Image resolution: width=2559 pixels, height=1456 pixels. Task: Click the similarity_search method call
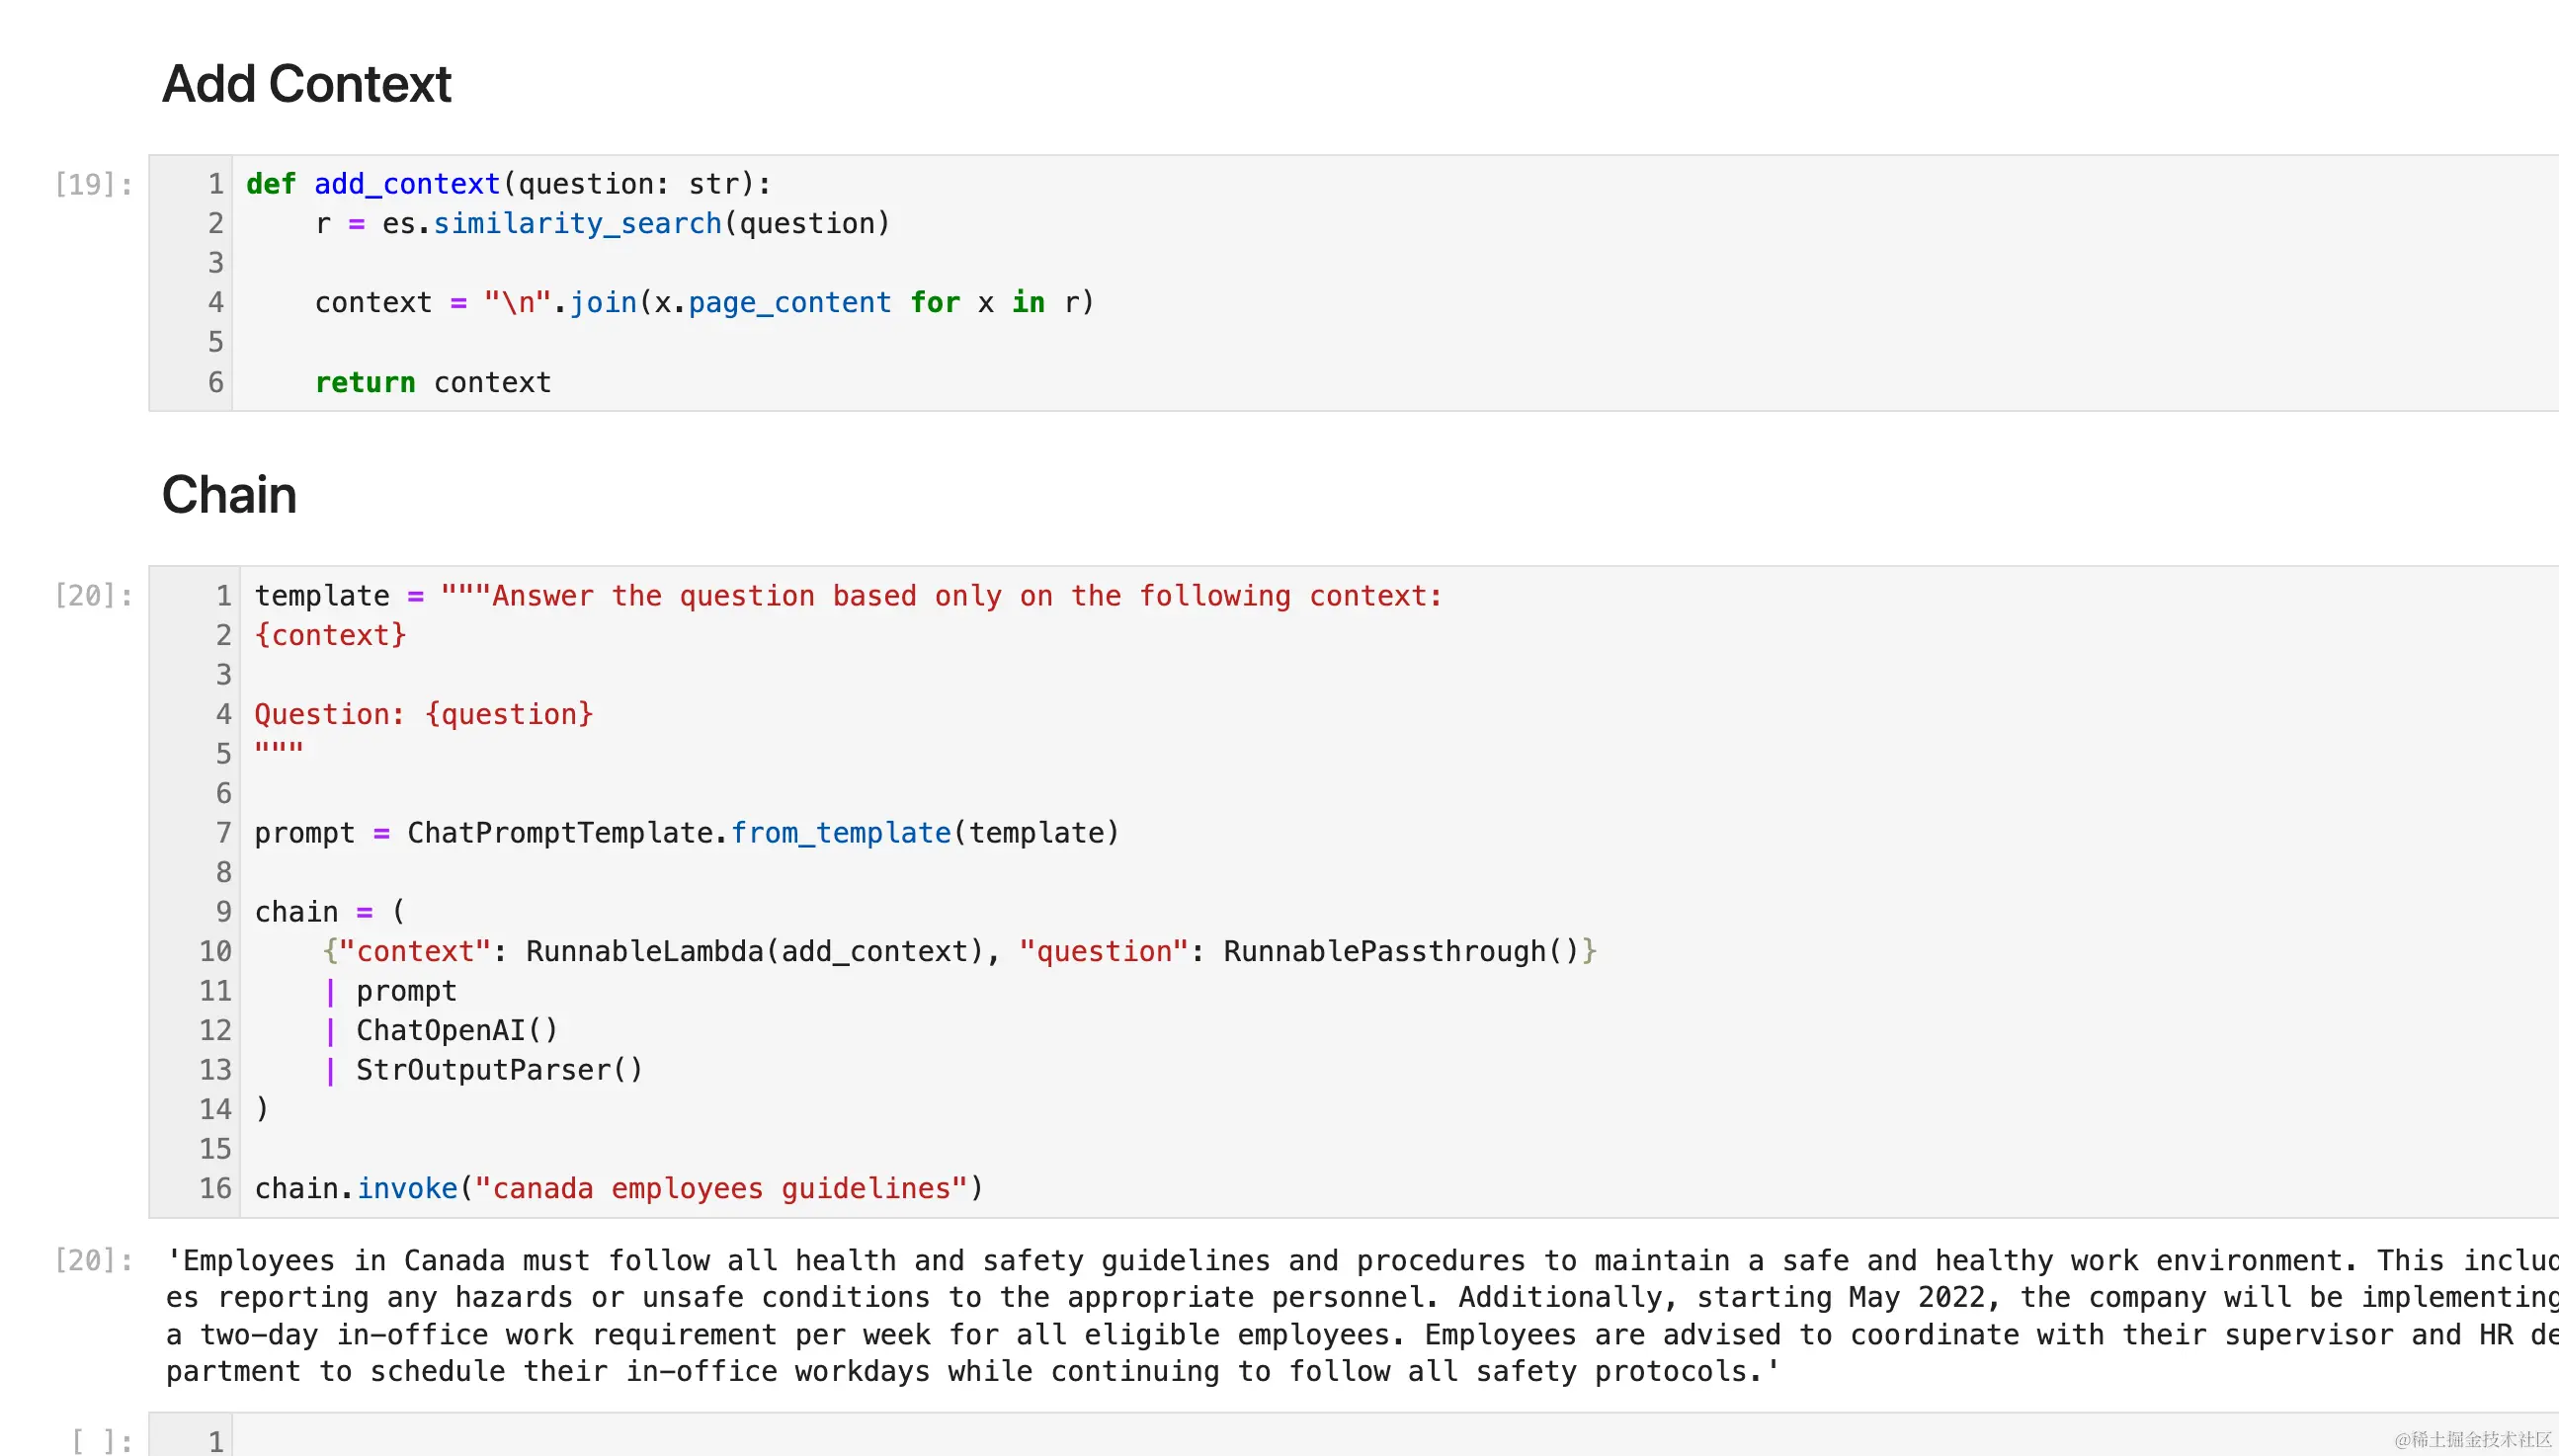(577, 223)
